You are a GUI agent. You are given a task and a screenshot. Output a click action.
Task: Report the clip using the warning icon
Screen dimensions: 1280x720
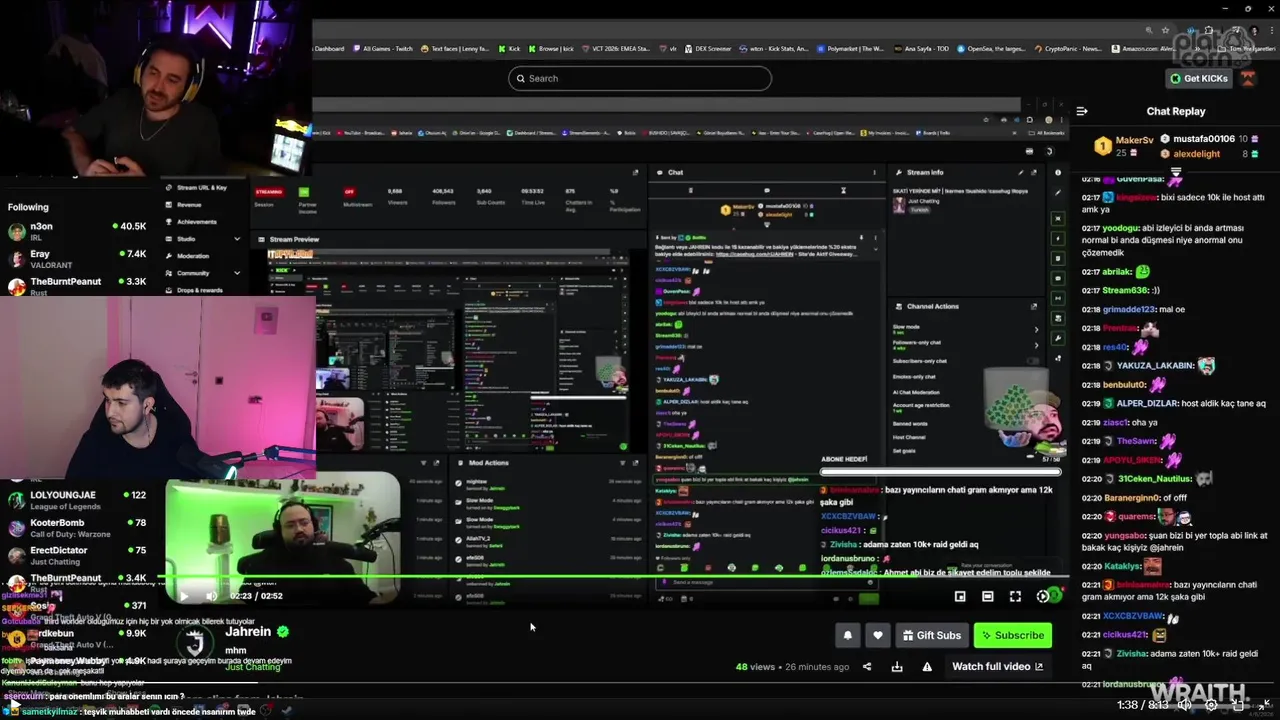point(927,667)
